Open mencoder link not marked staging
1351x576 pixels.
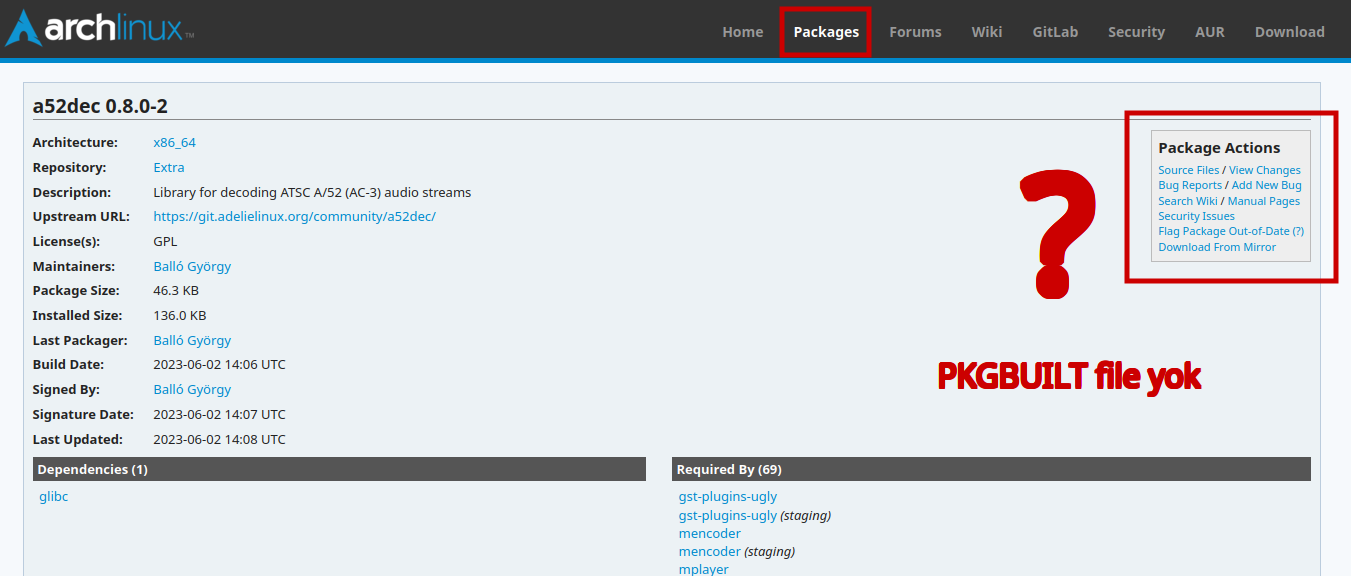click(710, 534)
